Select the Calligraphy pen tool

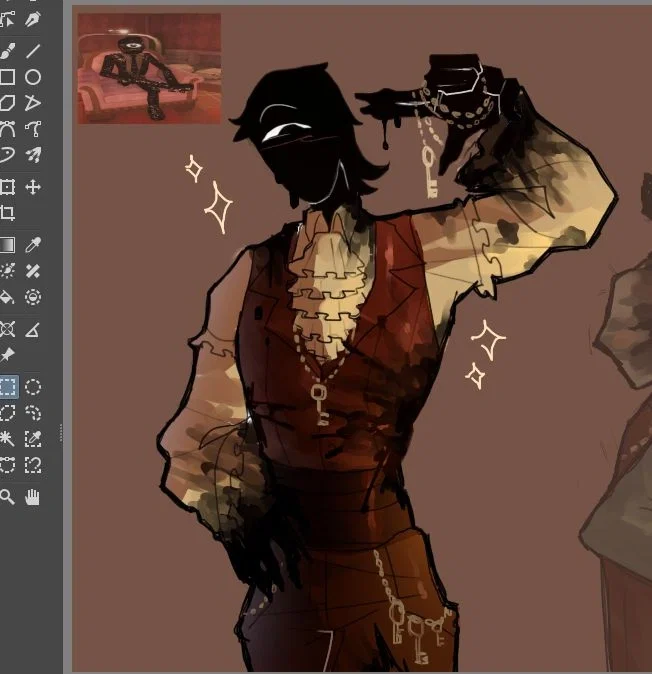click(33, 19)
